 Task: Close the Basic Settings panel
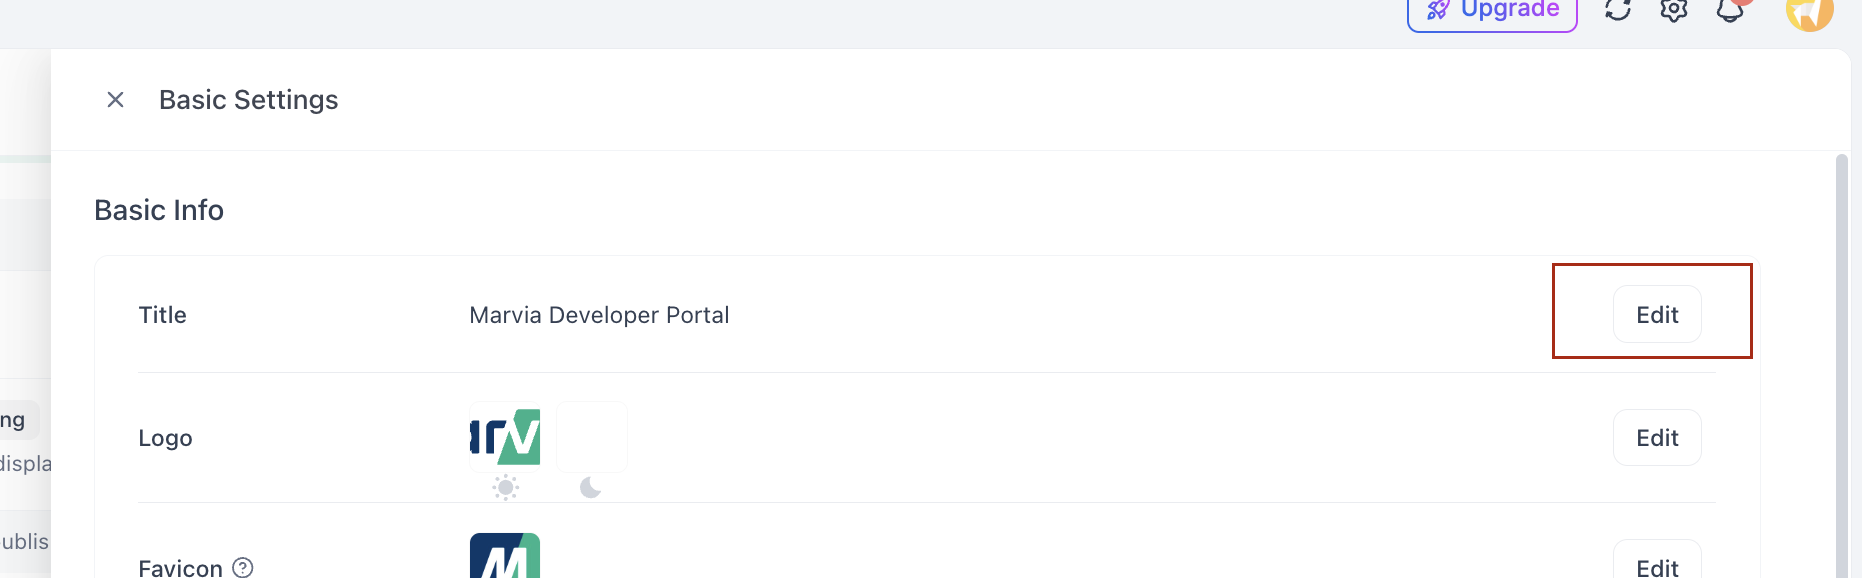[x=116, y=100]
